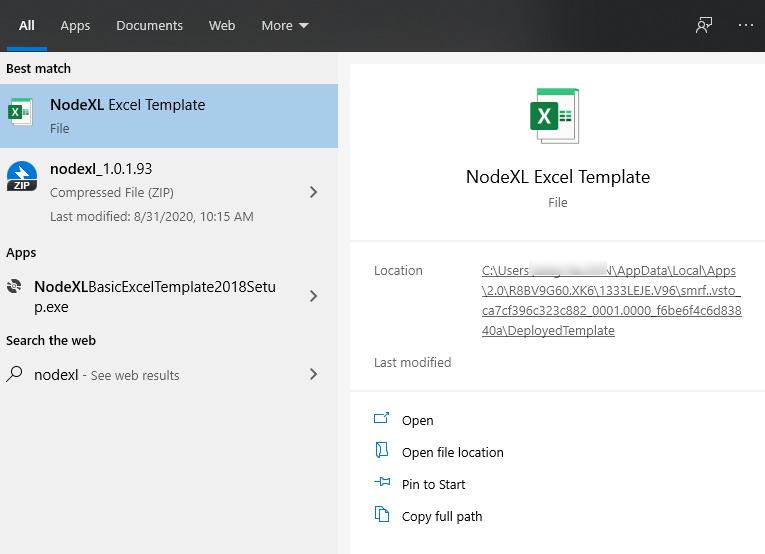Image resolution: width=765 pixels, height=554 pixels.
Task: Click the Open action icon
Action: (382, 418)
